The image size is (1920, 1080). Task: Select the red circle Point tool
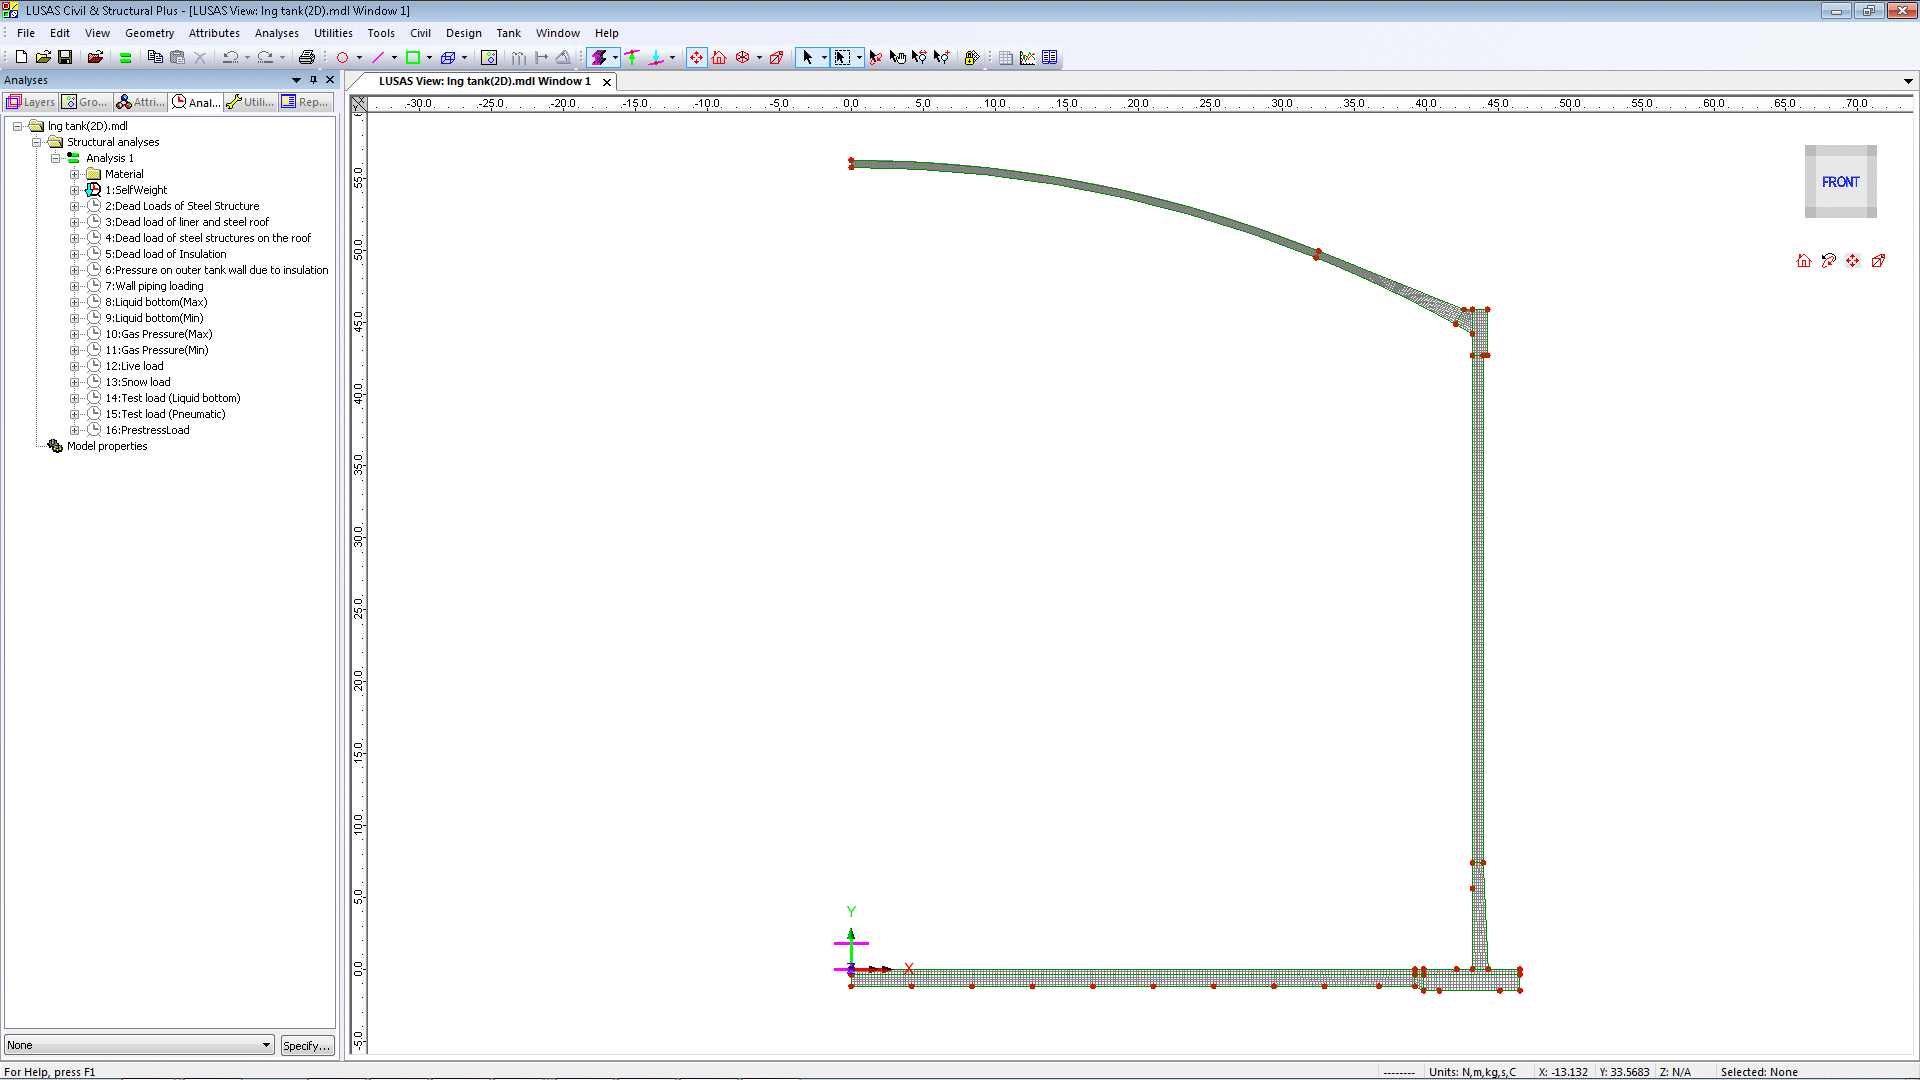(342, 57)
